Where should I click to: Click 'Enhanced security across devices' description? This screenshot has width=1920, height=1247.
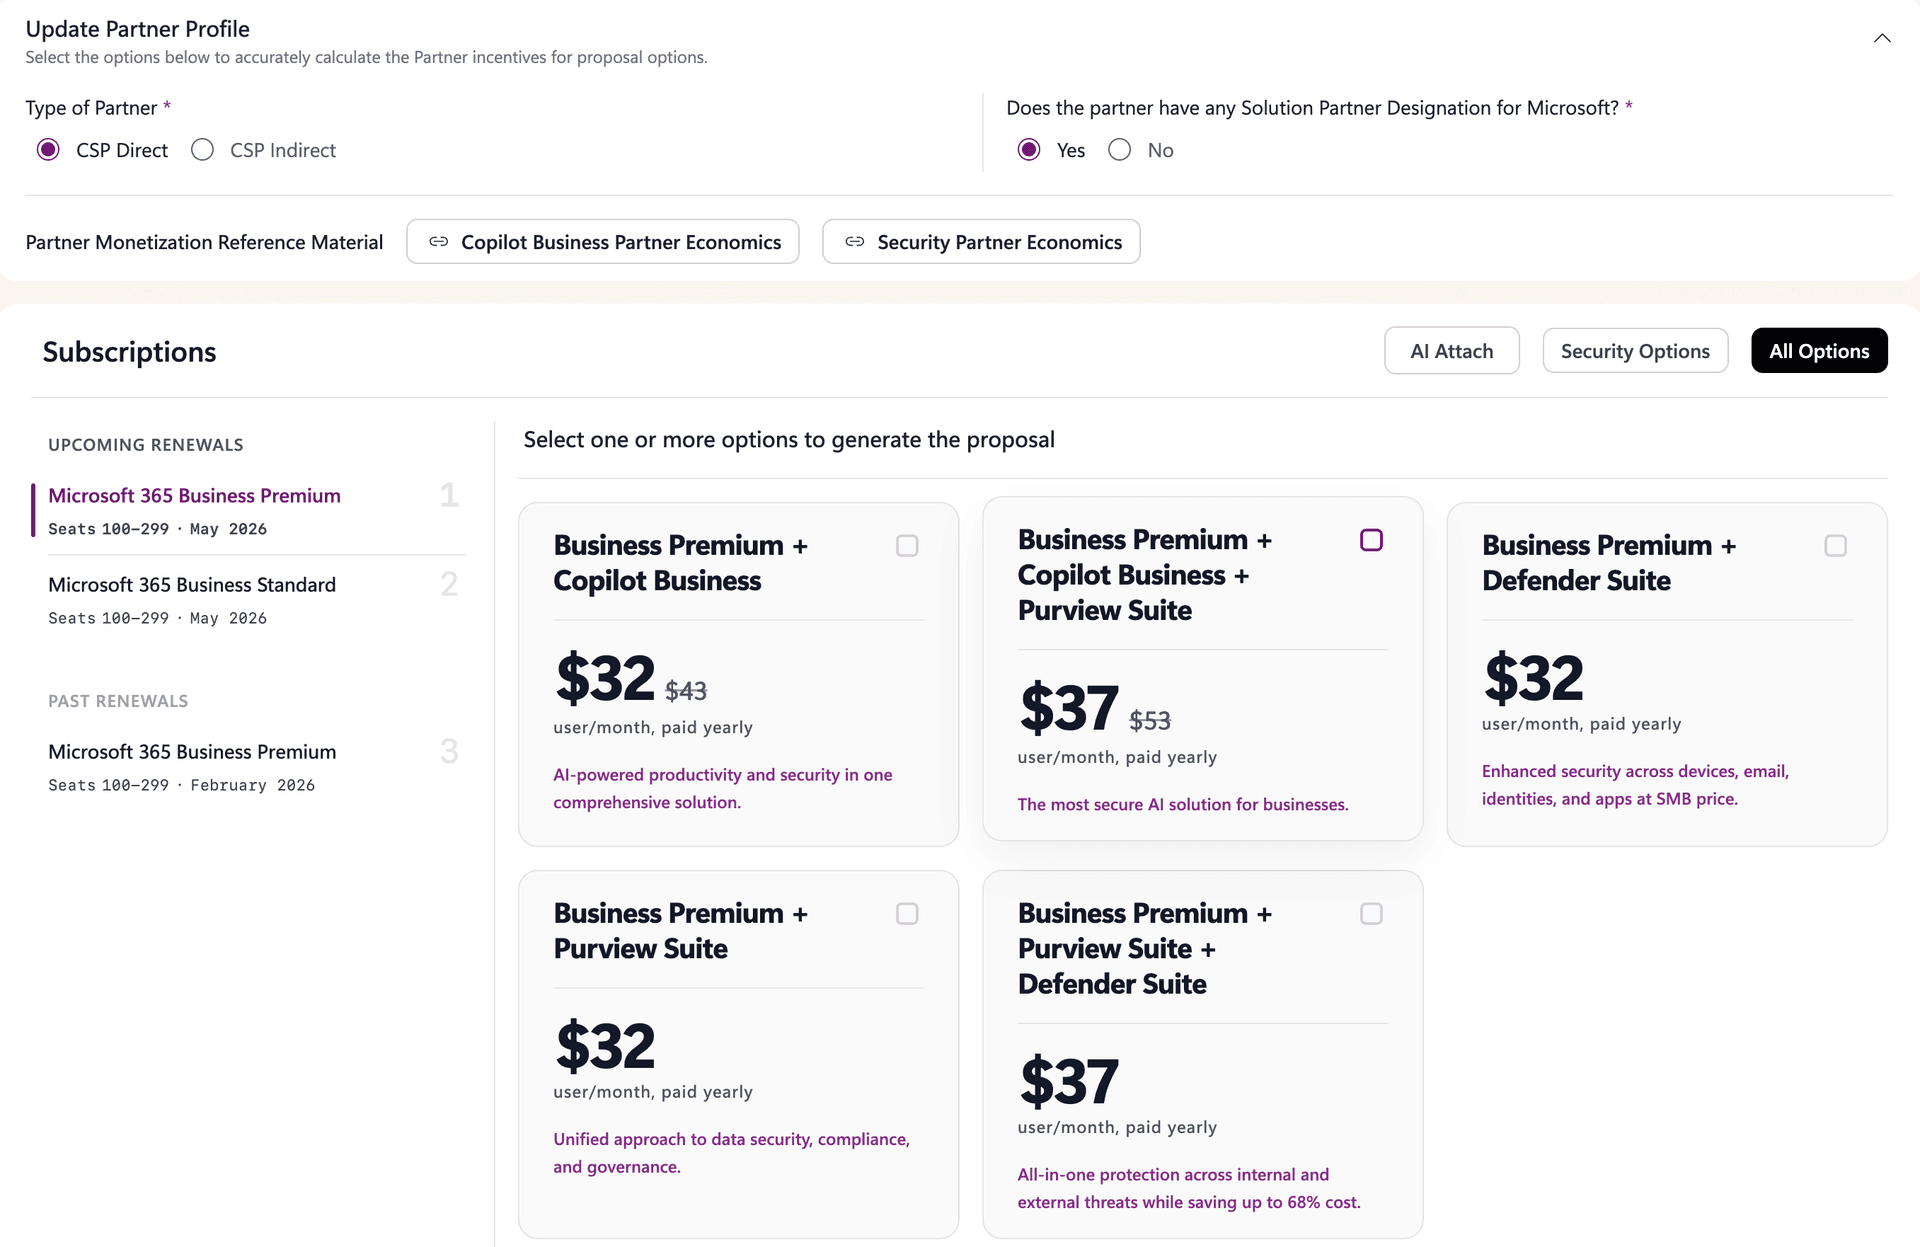[x=1635, y=785]
